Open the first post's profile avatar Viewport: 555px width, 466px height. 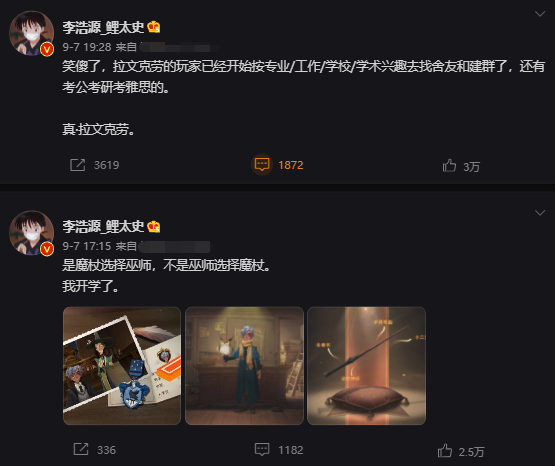tap(32, 33)
